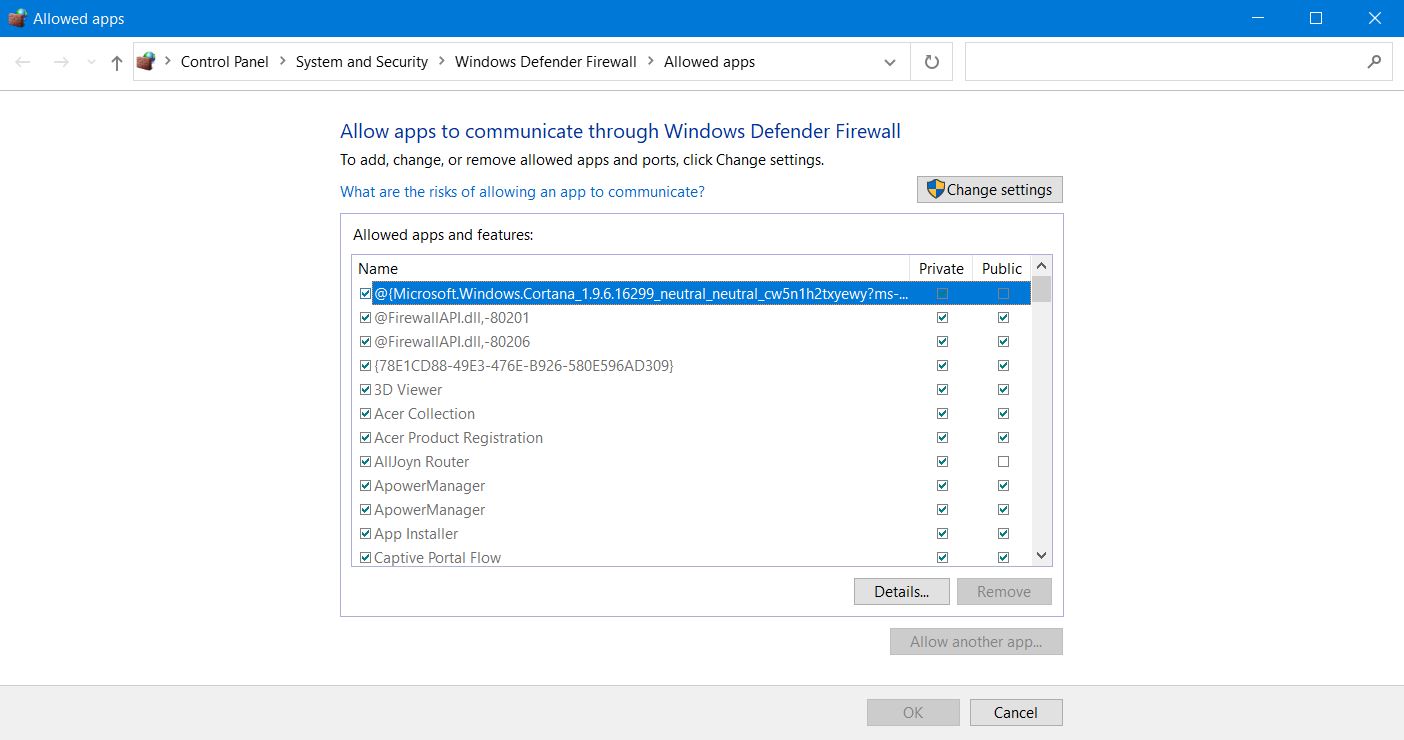Screen dimensions: 1404x740
Task: Click the Public column header
Action: [x=1002, y=269]
